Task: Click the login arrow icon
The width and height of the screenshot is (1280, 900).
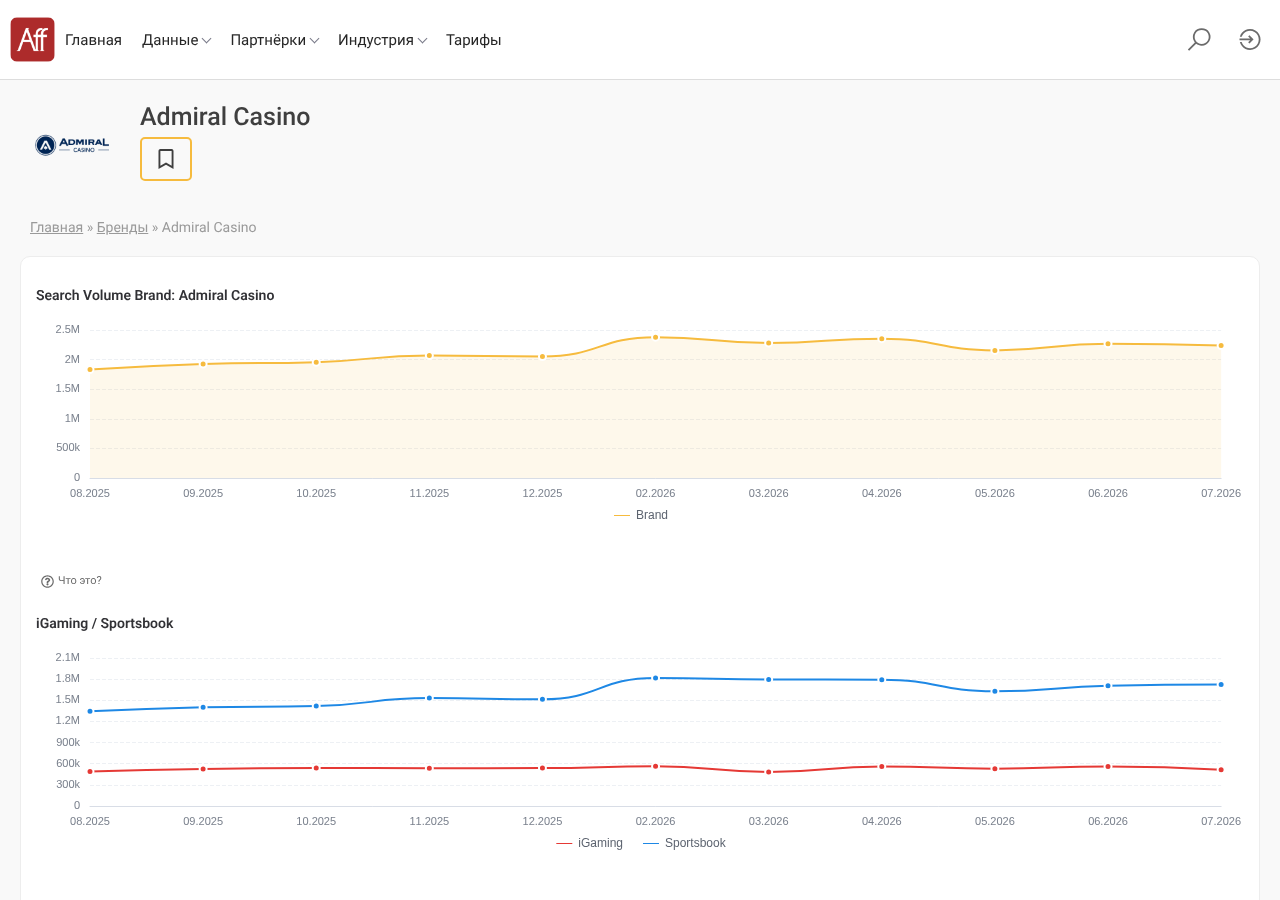Action: point(1250,40)
